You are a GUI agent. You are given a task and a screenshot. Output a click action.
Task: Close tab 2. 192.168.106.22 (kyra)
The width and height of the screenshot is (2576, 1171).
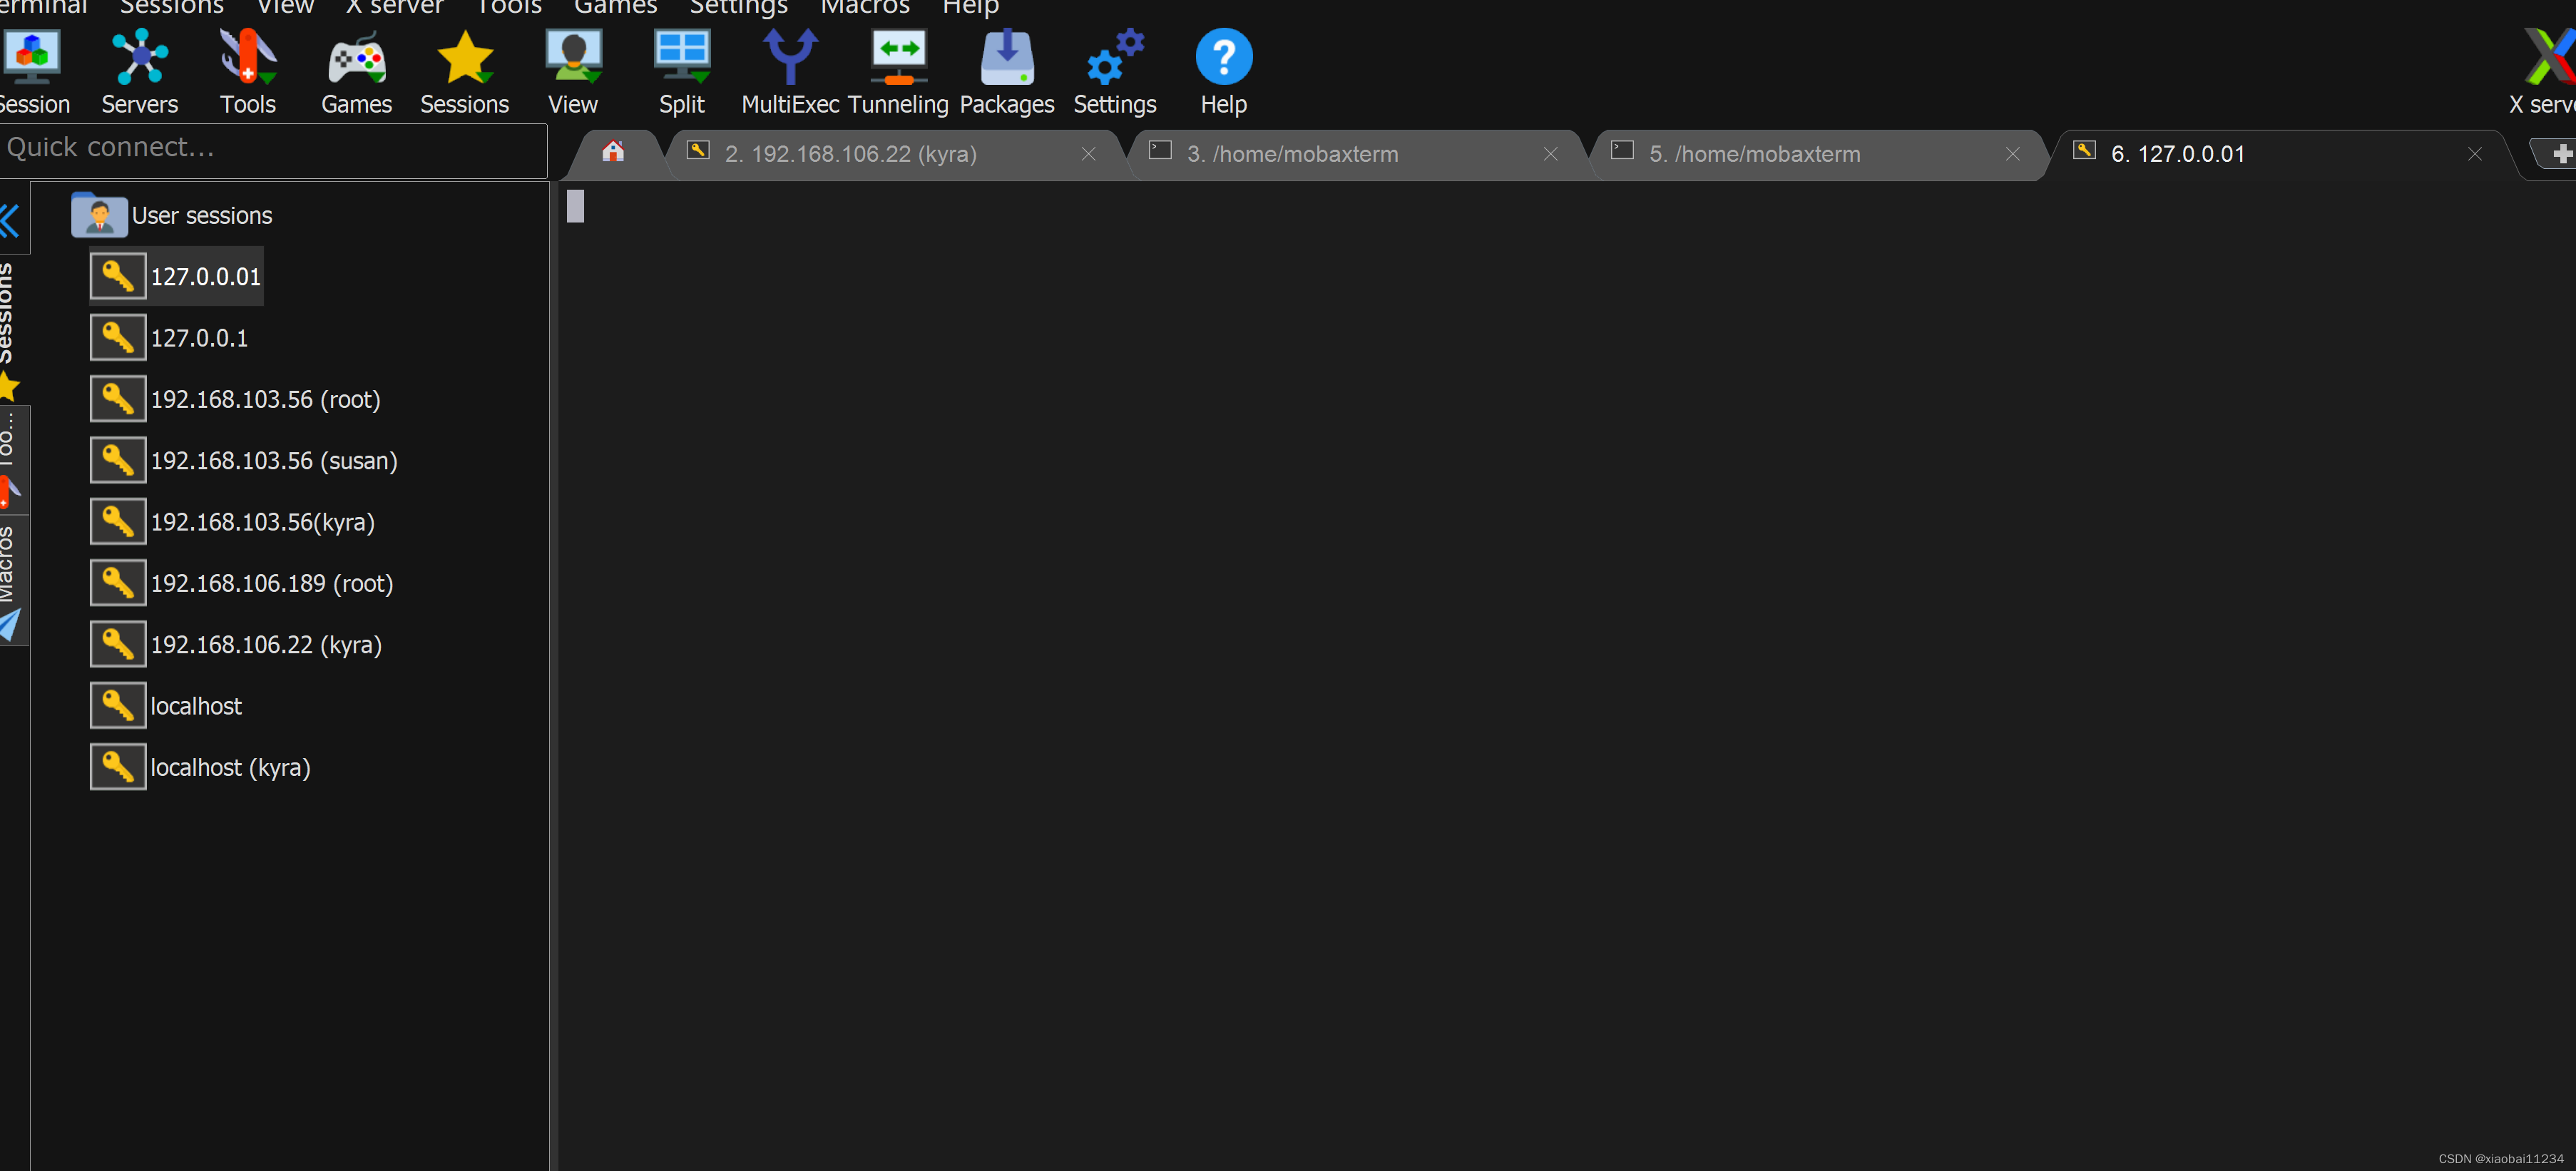(1088, 154)
